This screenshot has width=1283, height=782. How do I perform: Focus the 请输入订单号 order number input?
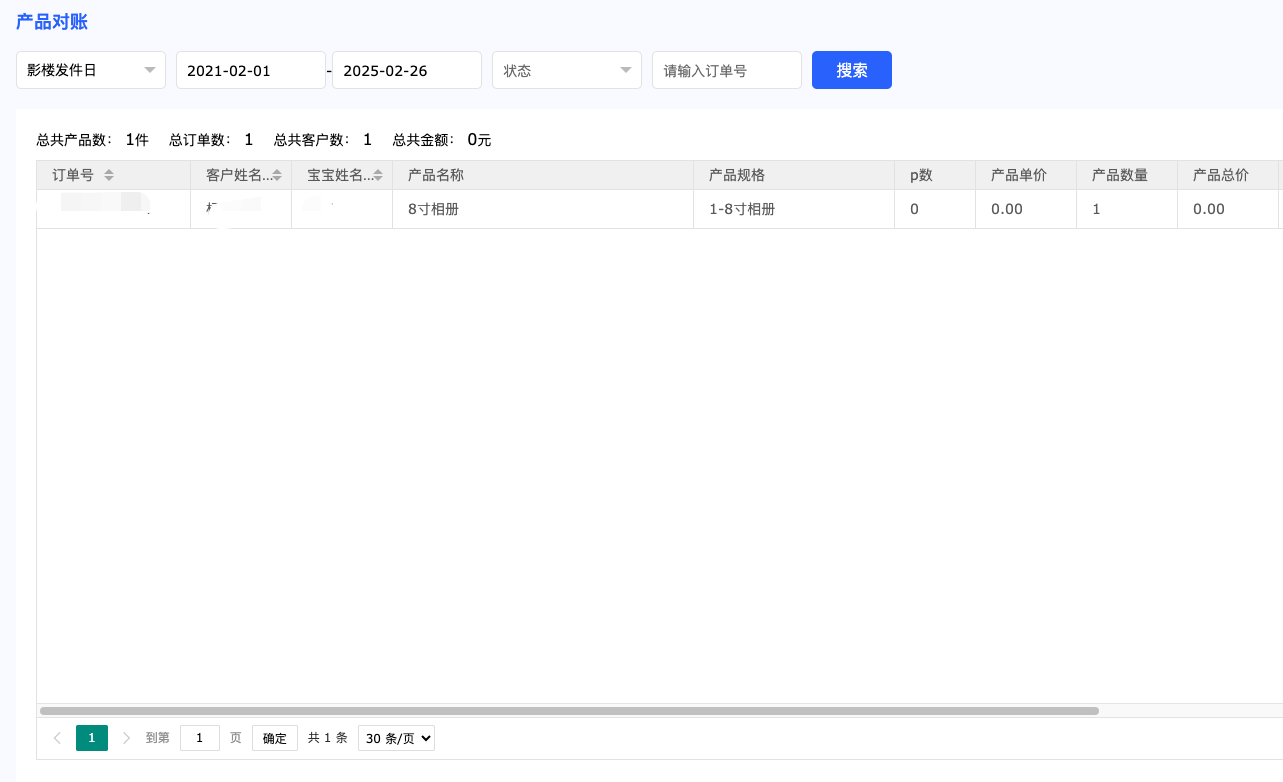(726, 70)
